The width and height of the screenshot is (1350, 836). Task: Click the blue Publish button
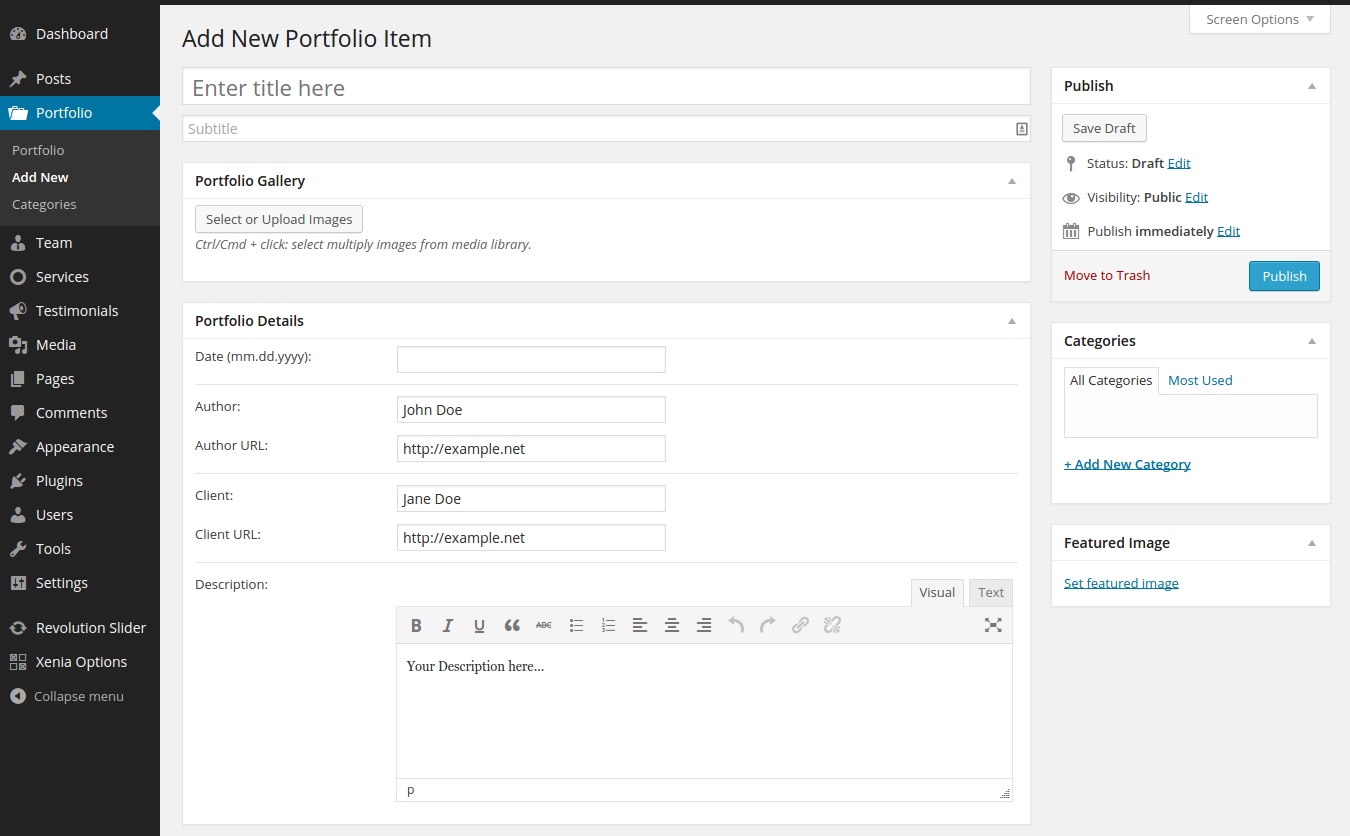pos(1284,276)
